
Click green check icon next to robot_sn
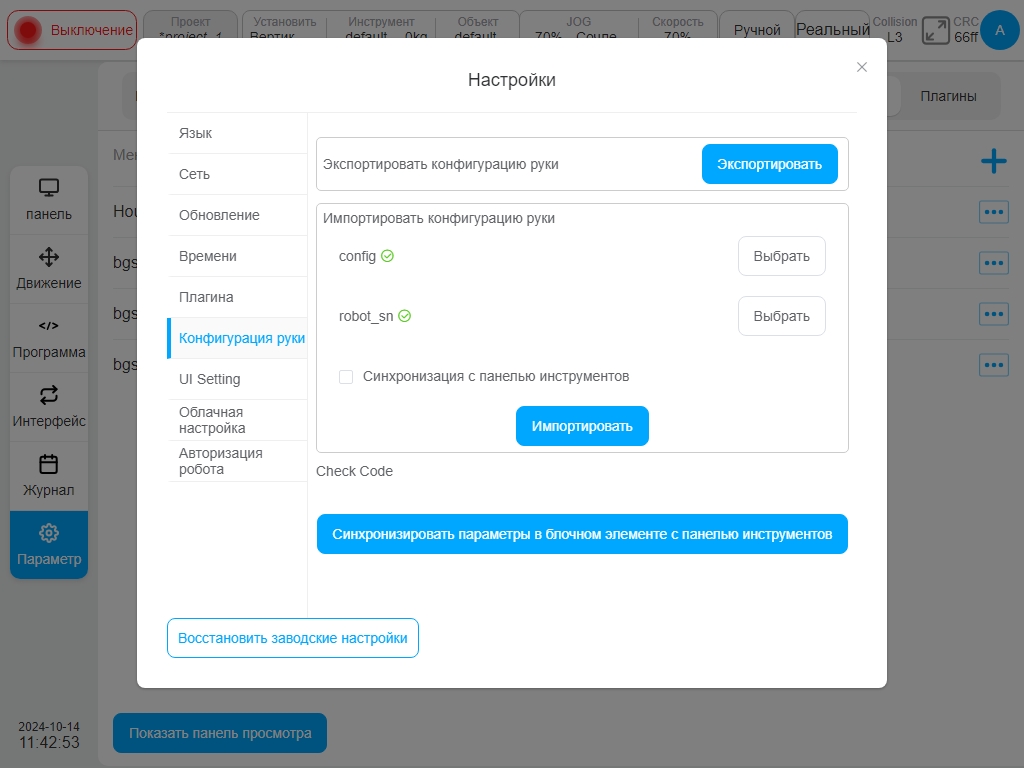[405, 316]
